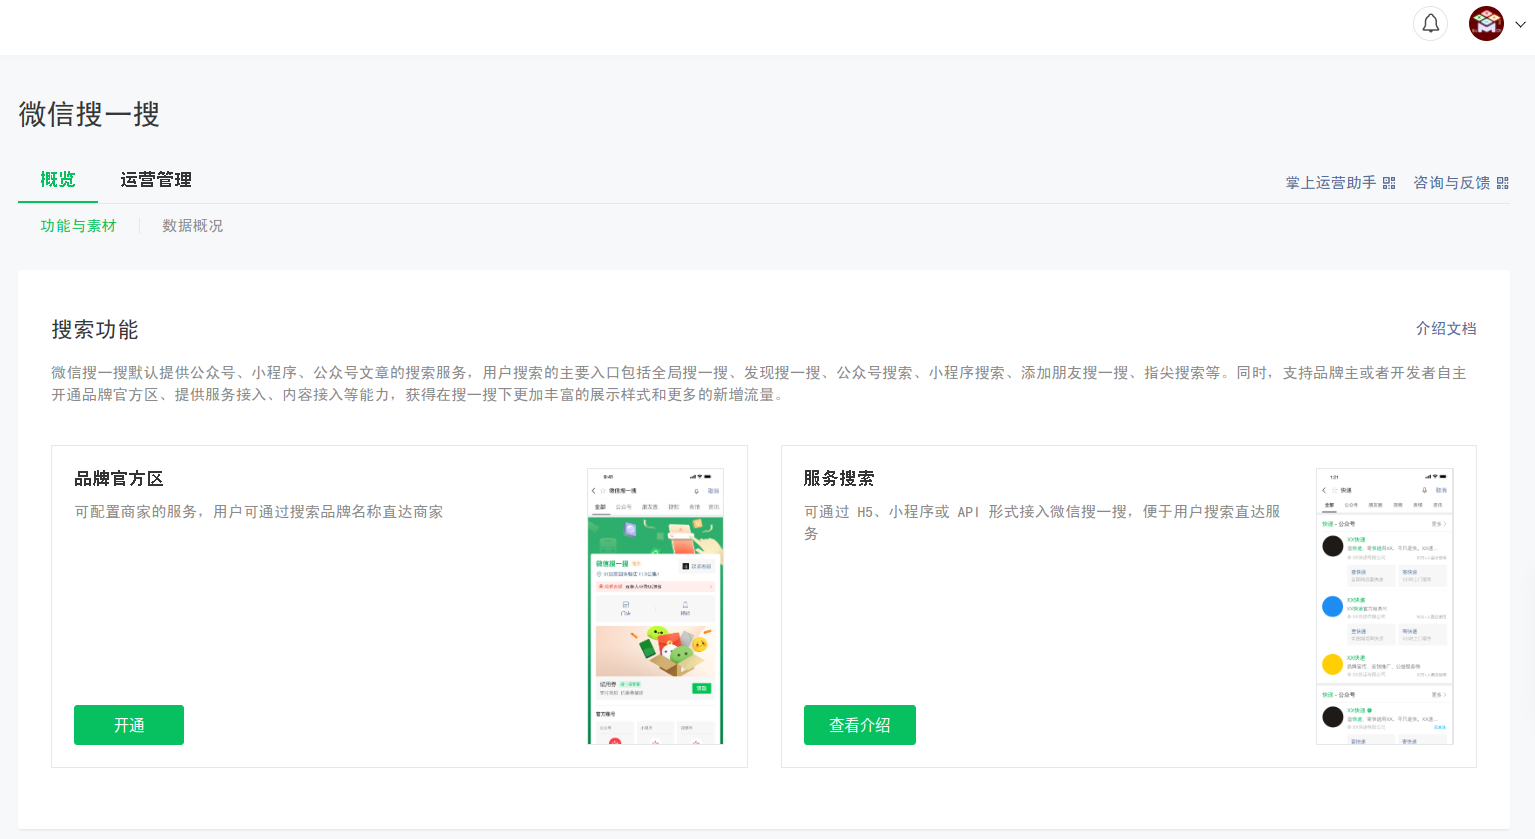Click the user avatar picture
This screenshot has width=1535, height=839.
coord(1486,23)
